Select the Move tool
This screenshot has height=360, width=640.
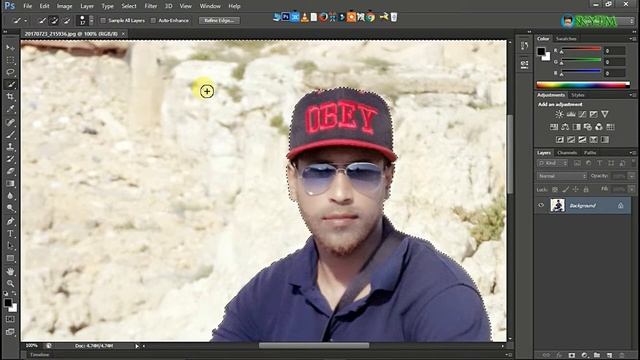pyautogui.click(x=10, y=48)
